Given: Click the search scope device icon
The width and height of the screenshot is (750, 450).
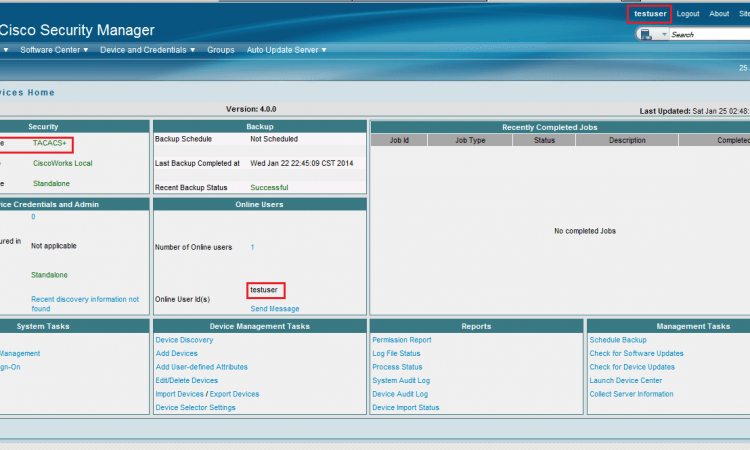Looking at the screenshot, I should pyautogui.click(x=646, y=34).
